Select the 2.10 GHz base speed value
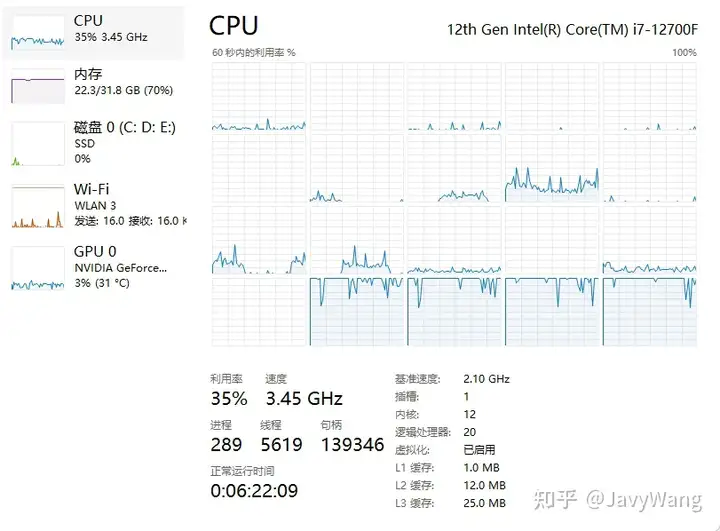The height and width of the screenshot is (531, 720). point(487,379)
